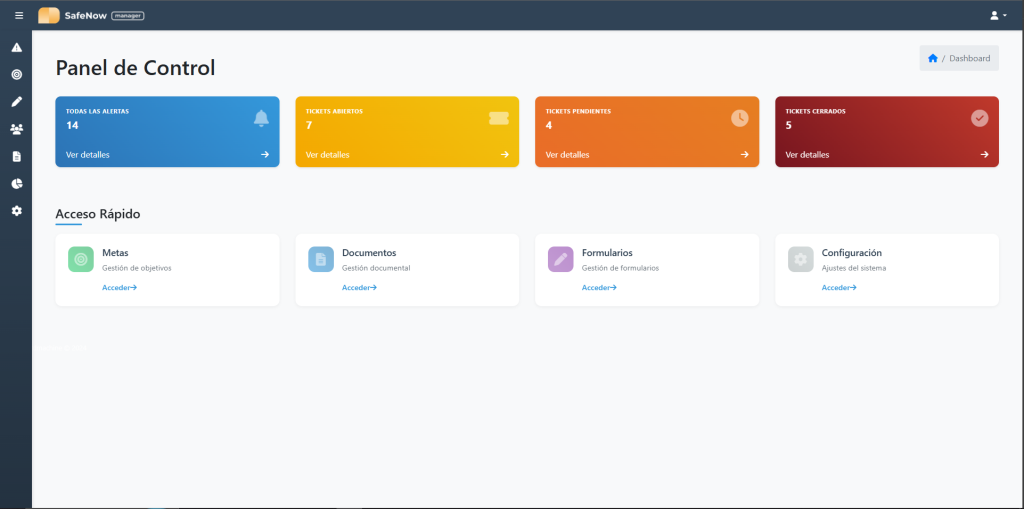Viewport: 1024px width, 509px height.
Task: Open alerts via warning triangle sidebar icon
Action: coord(16,47)
